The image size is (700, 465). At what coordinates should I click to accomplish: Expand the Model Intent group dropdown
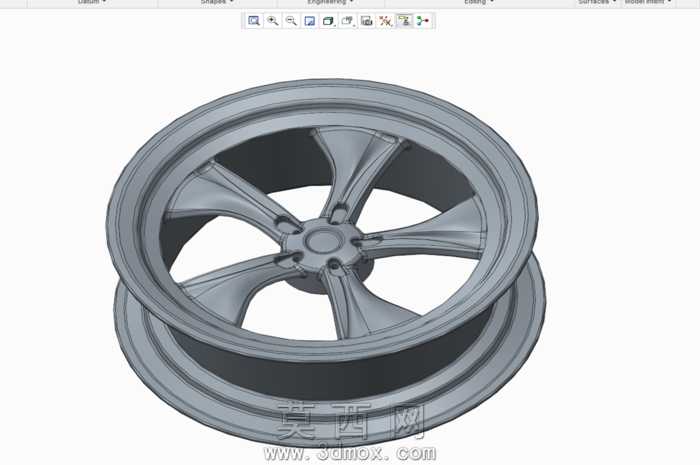(647, 2)
